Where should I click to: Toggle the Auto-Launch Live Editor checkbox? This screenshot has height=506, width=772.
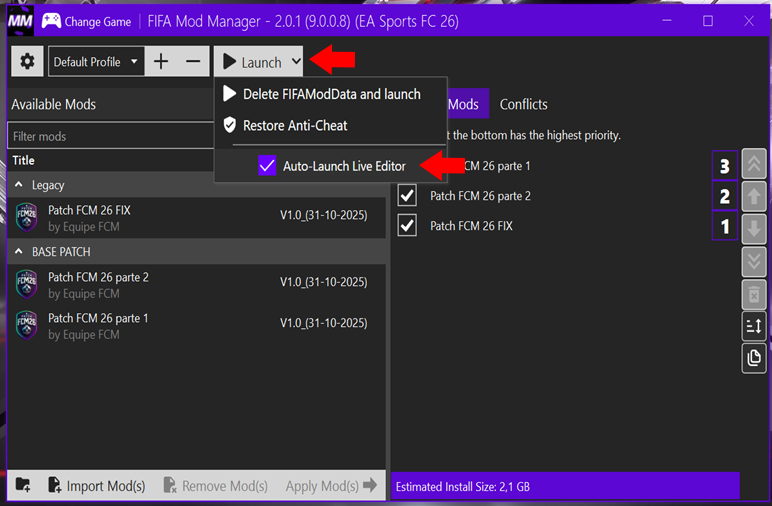(267, 166)
